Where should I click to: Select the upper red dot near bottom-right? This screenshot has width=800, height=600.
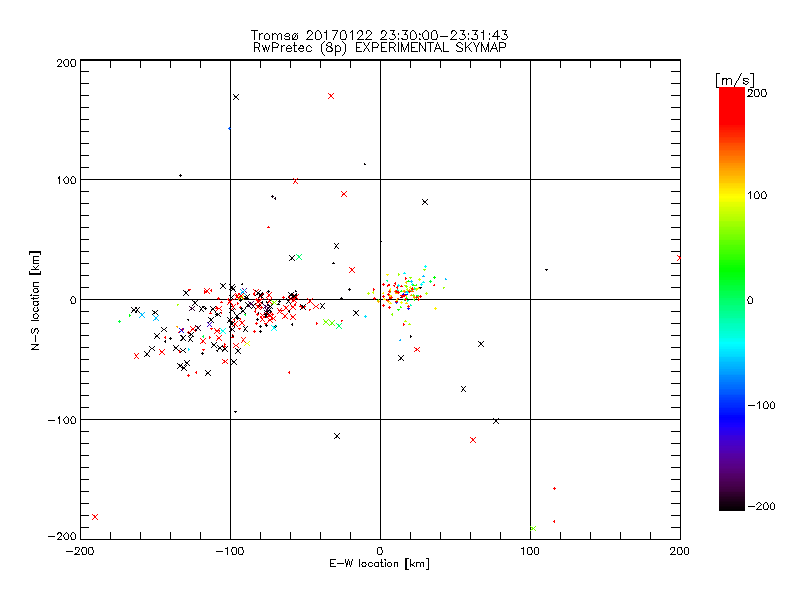(554, 489)
